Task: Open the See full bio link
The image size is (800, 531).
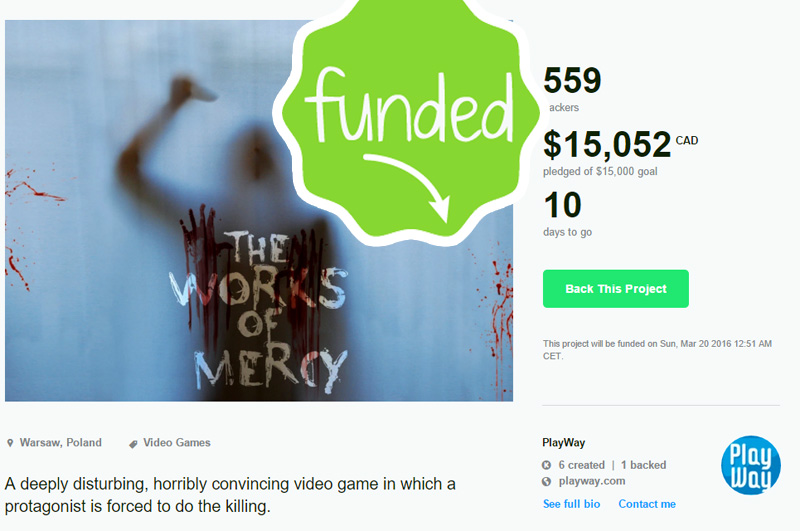Action: [571, 504]
